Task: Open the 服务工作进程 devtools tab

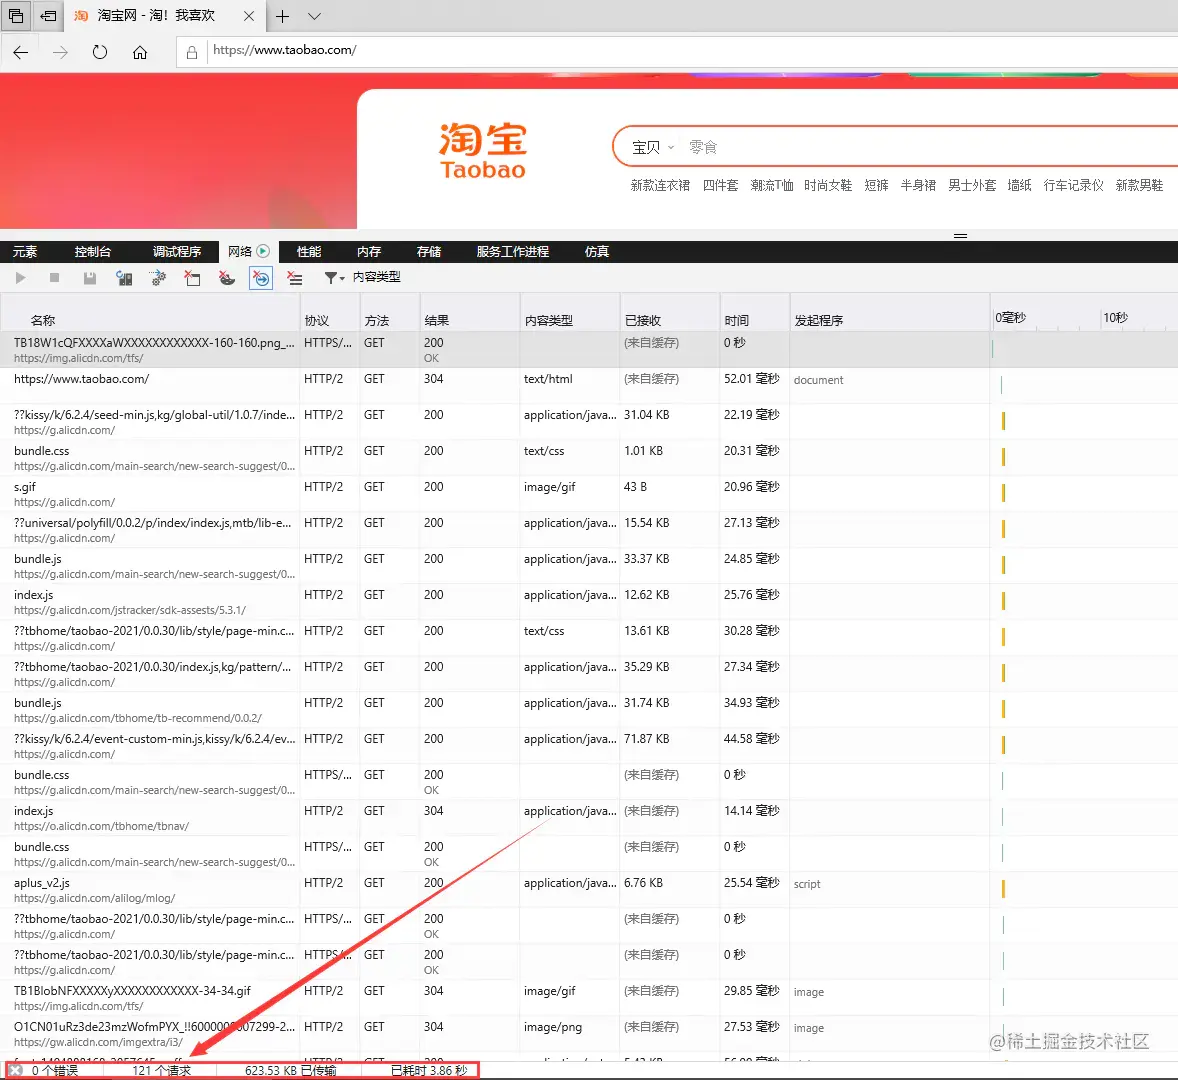Action: click(512, 252)
